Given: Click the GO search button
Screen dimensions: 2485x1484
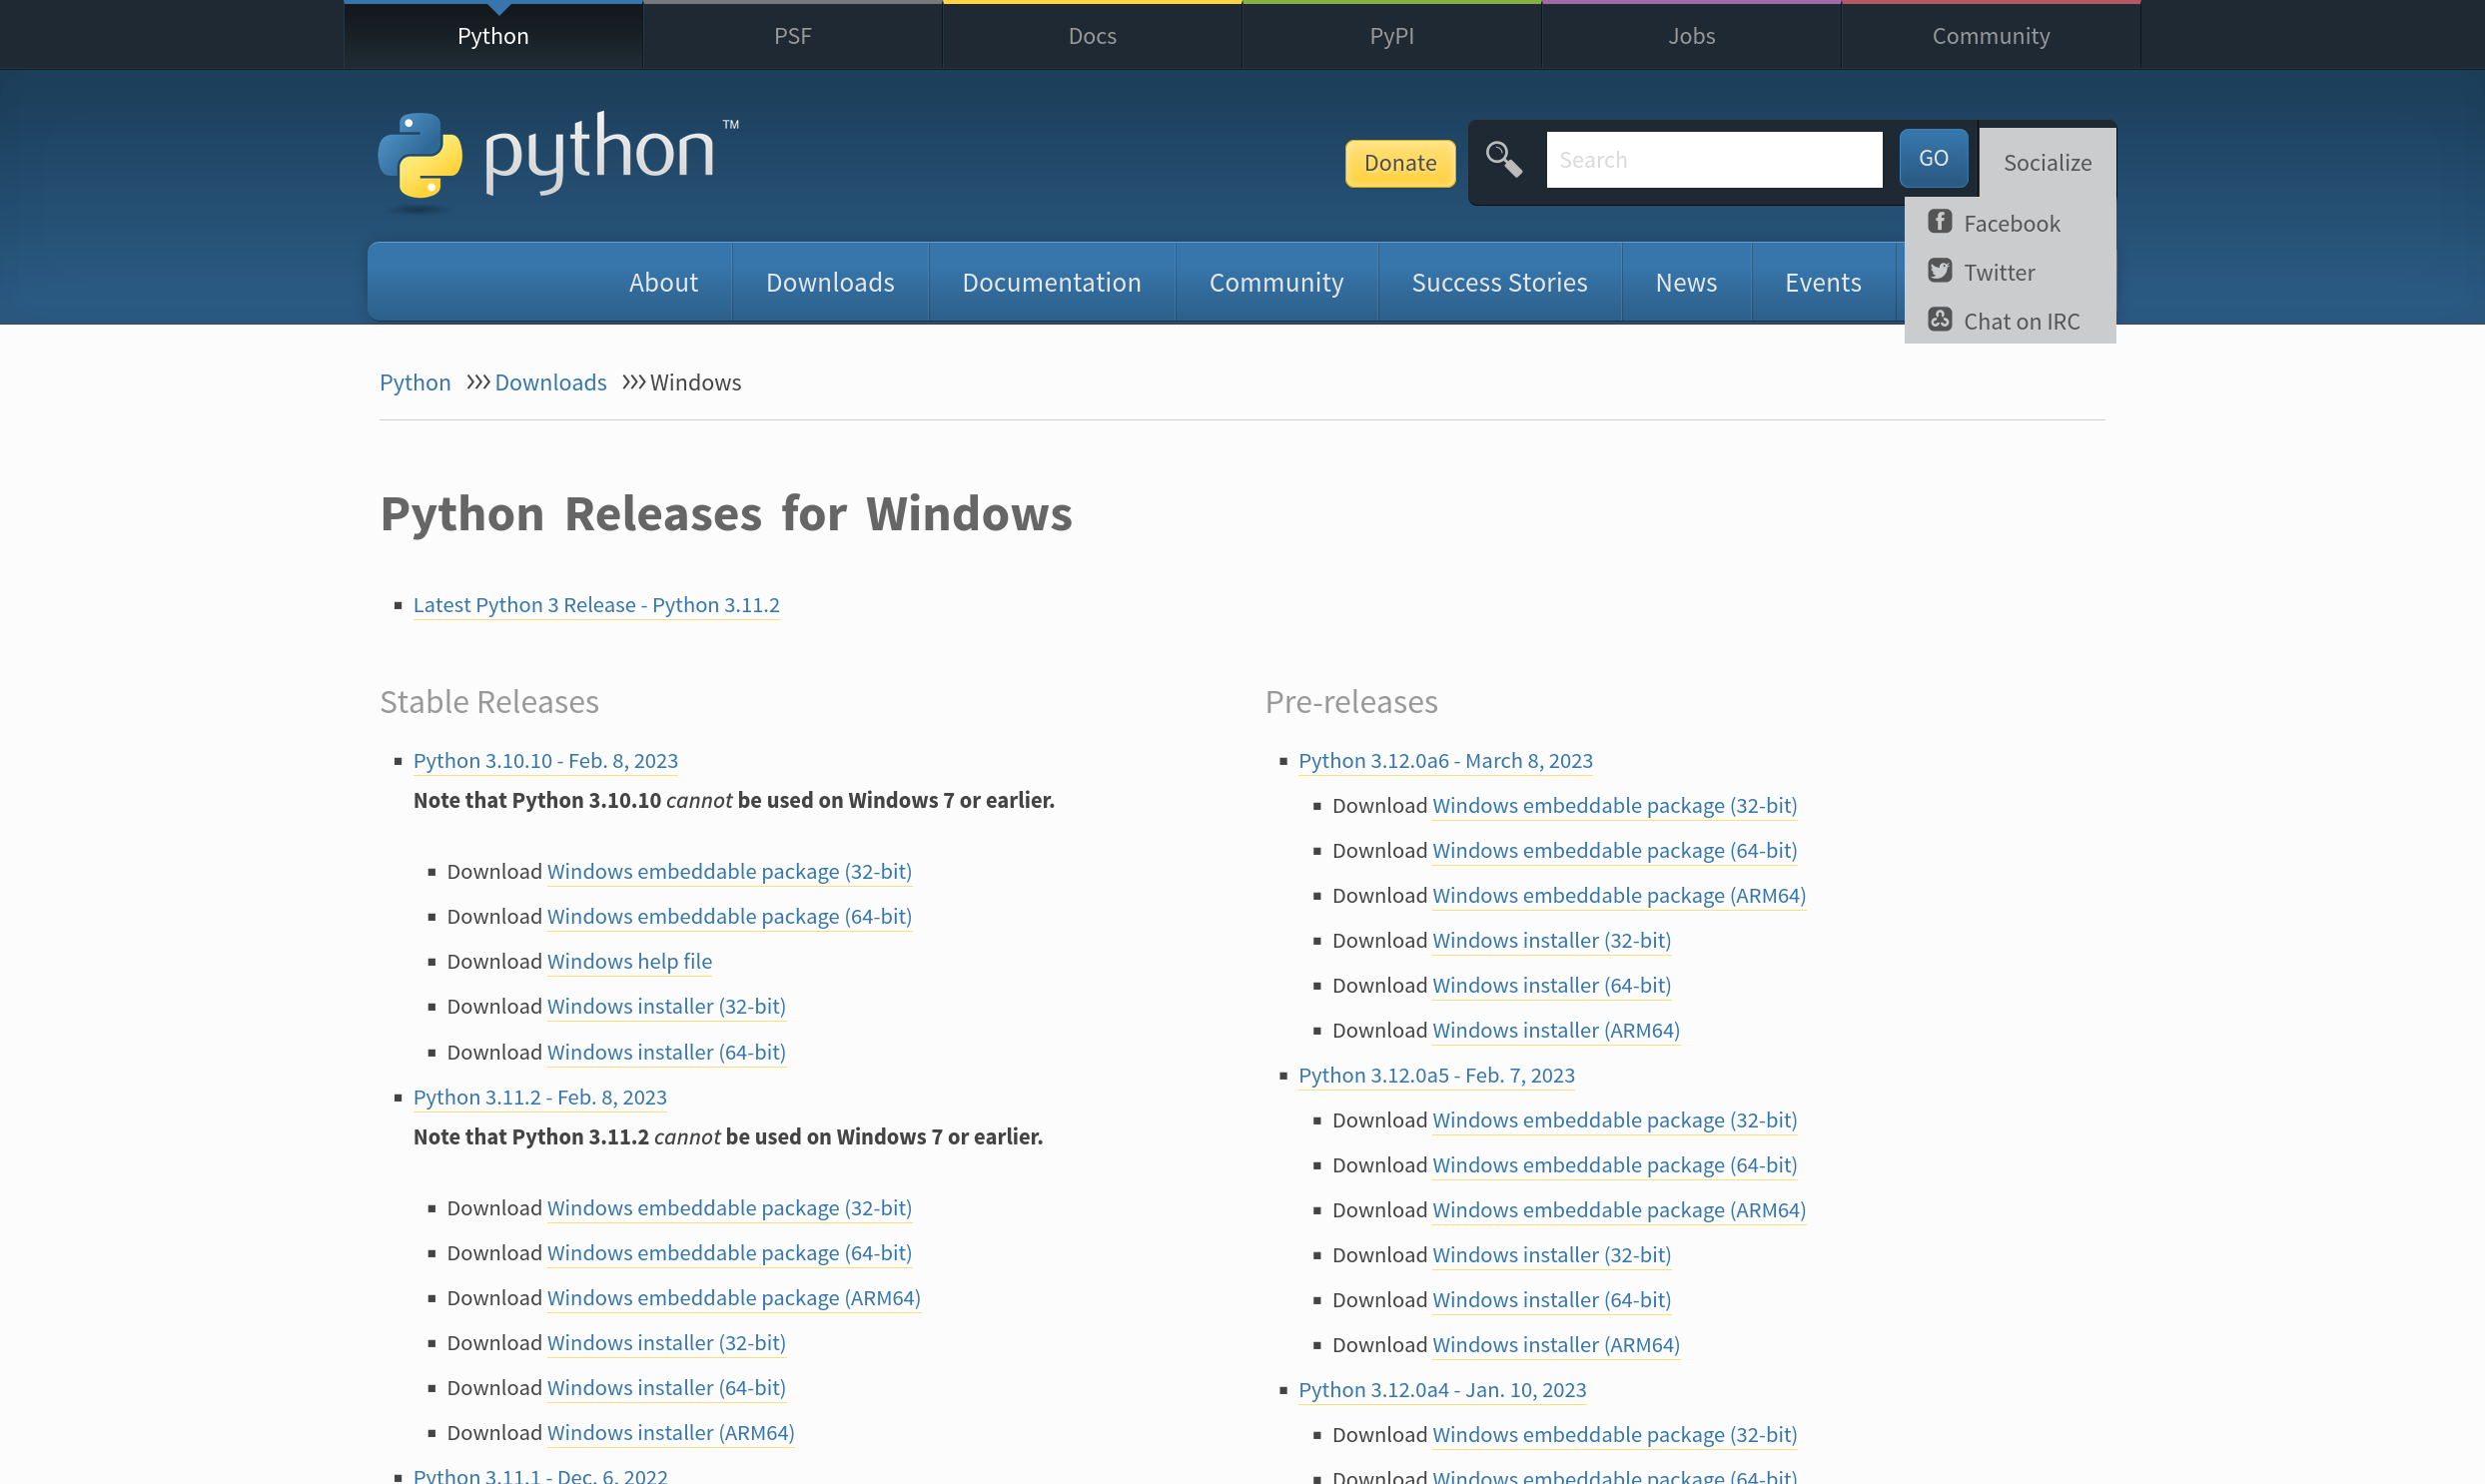Looking at the screenshot, I should [x=1932, y=157].
